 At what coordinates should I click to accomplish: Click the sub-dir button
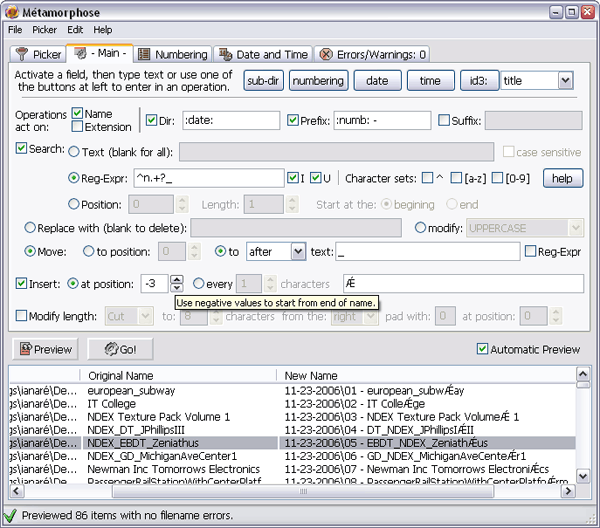264,80
